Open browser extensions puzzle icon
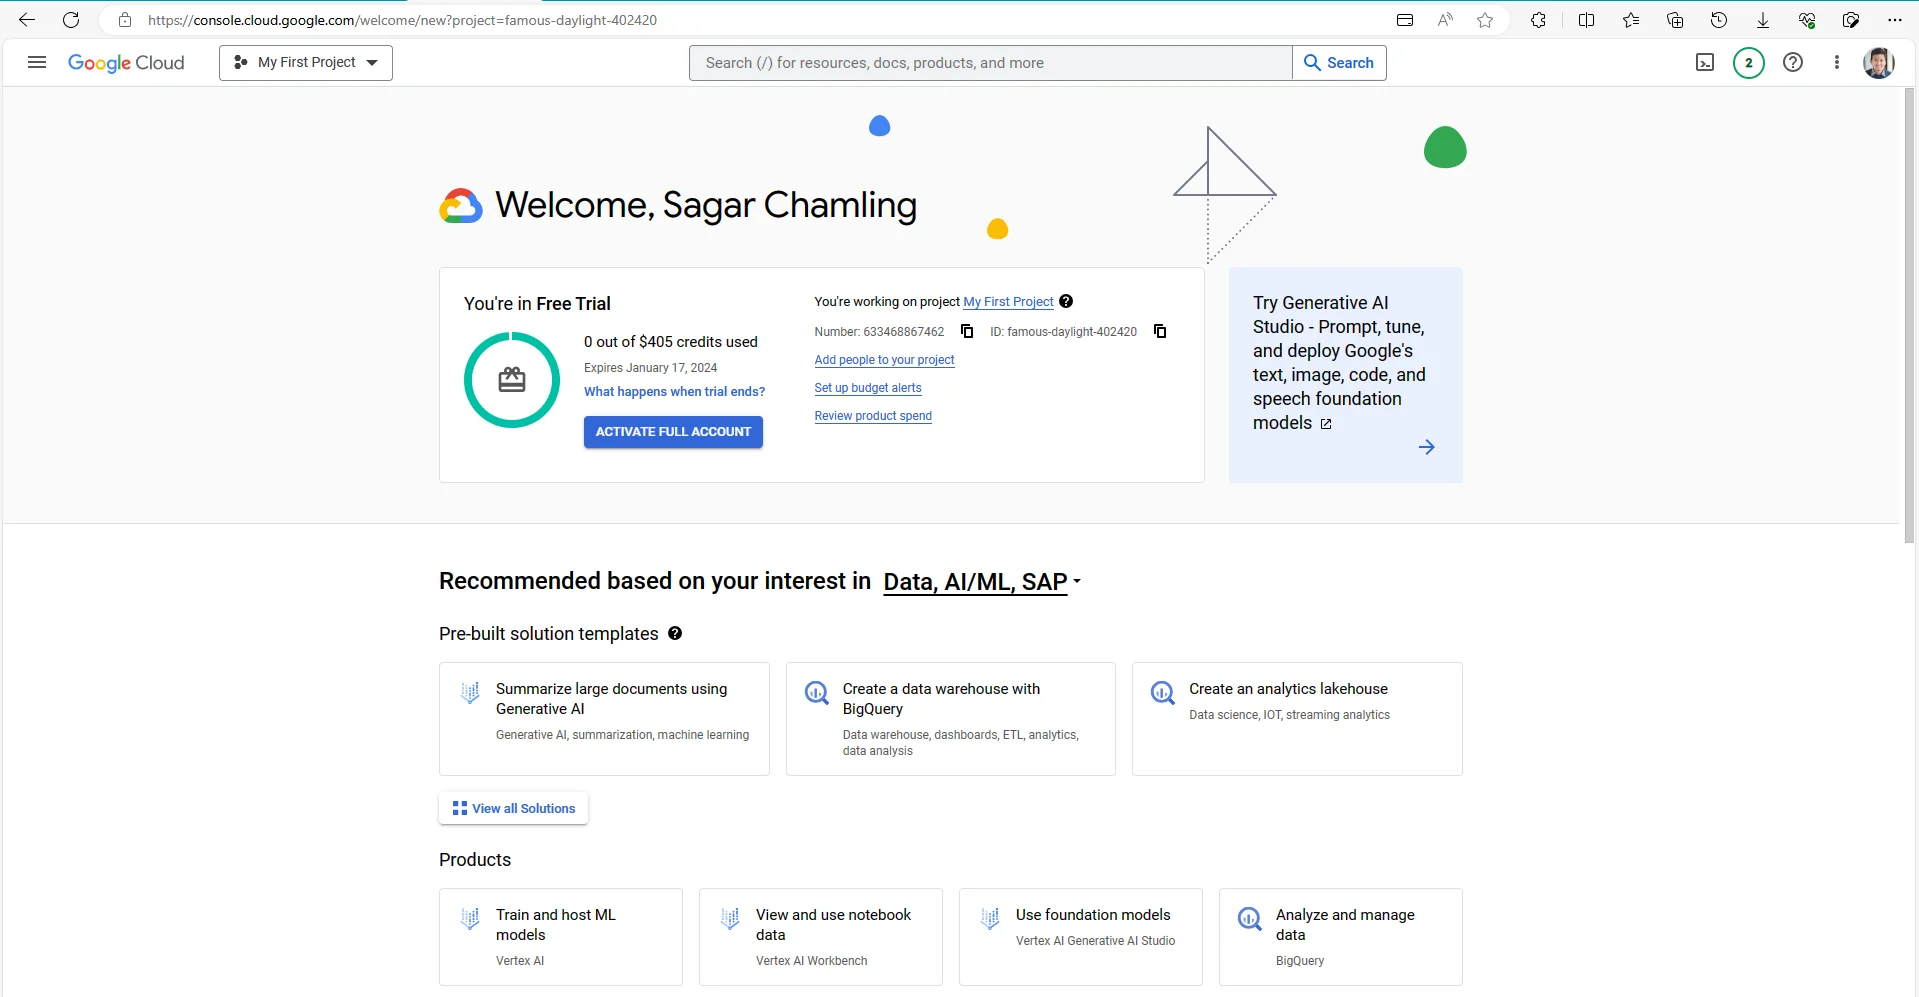The height and width of the screenshot is (997, 1919). click(x=1539, y=20)
